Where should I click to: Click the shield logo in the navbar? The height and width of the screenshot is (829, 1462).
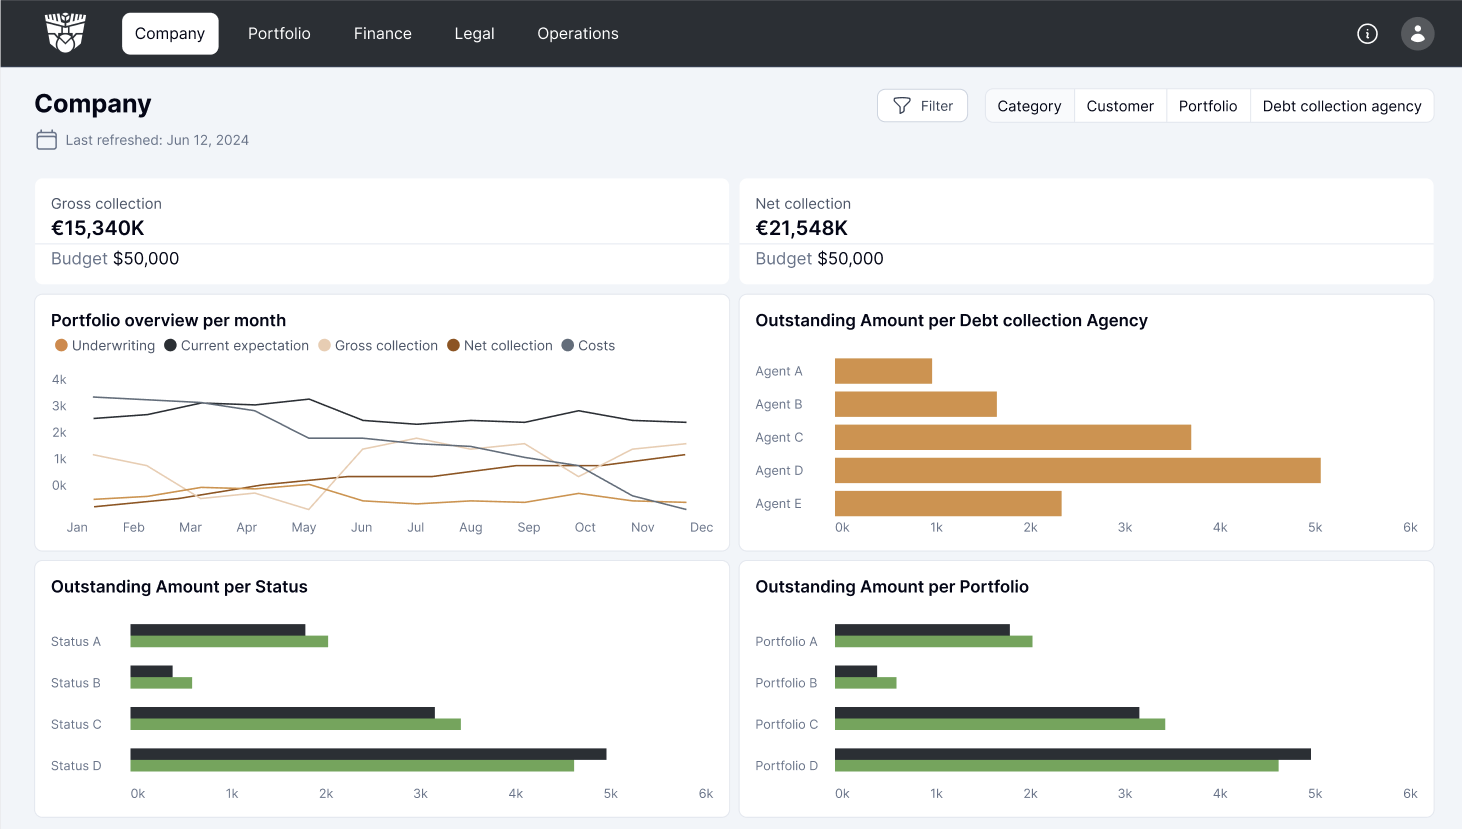pyautogui.click(x=65, y=33)
